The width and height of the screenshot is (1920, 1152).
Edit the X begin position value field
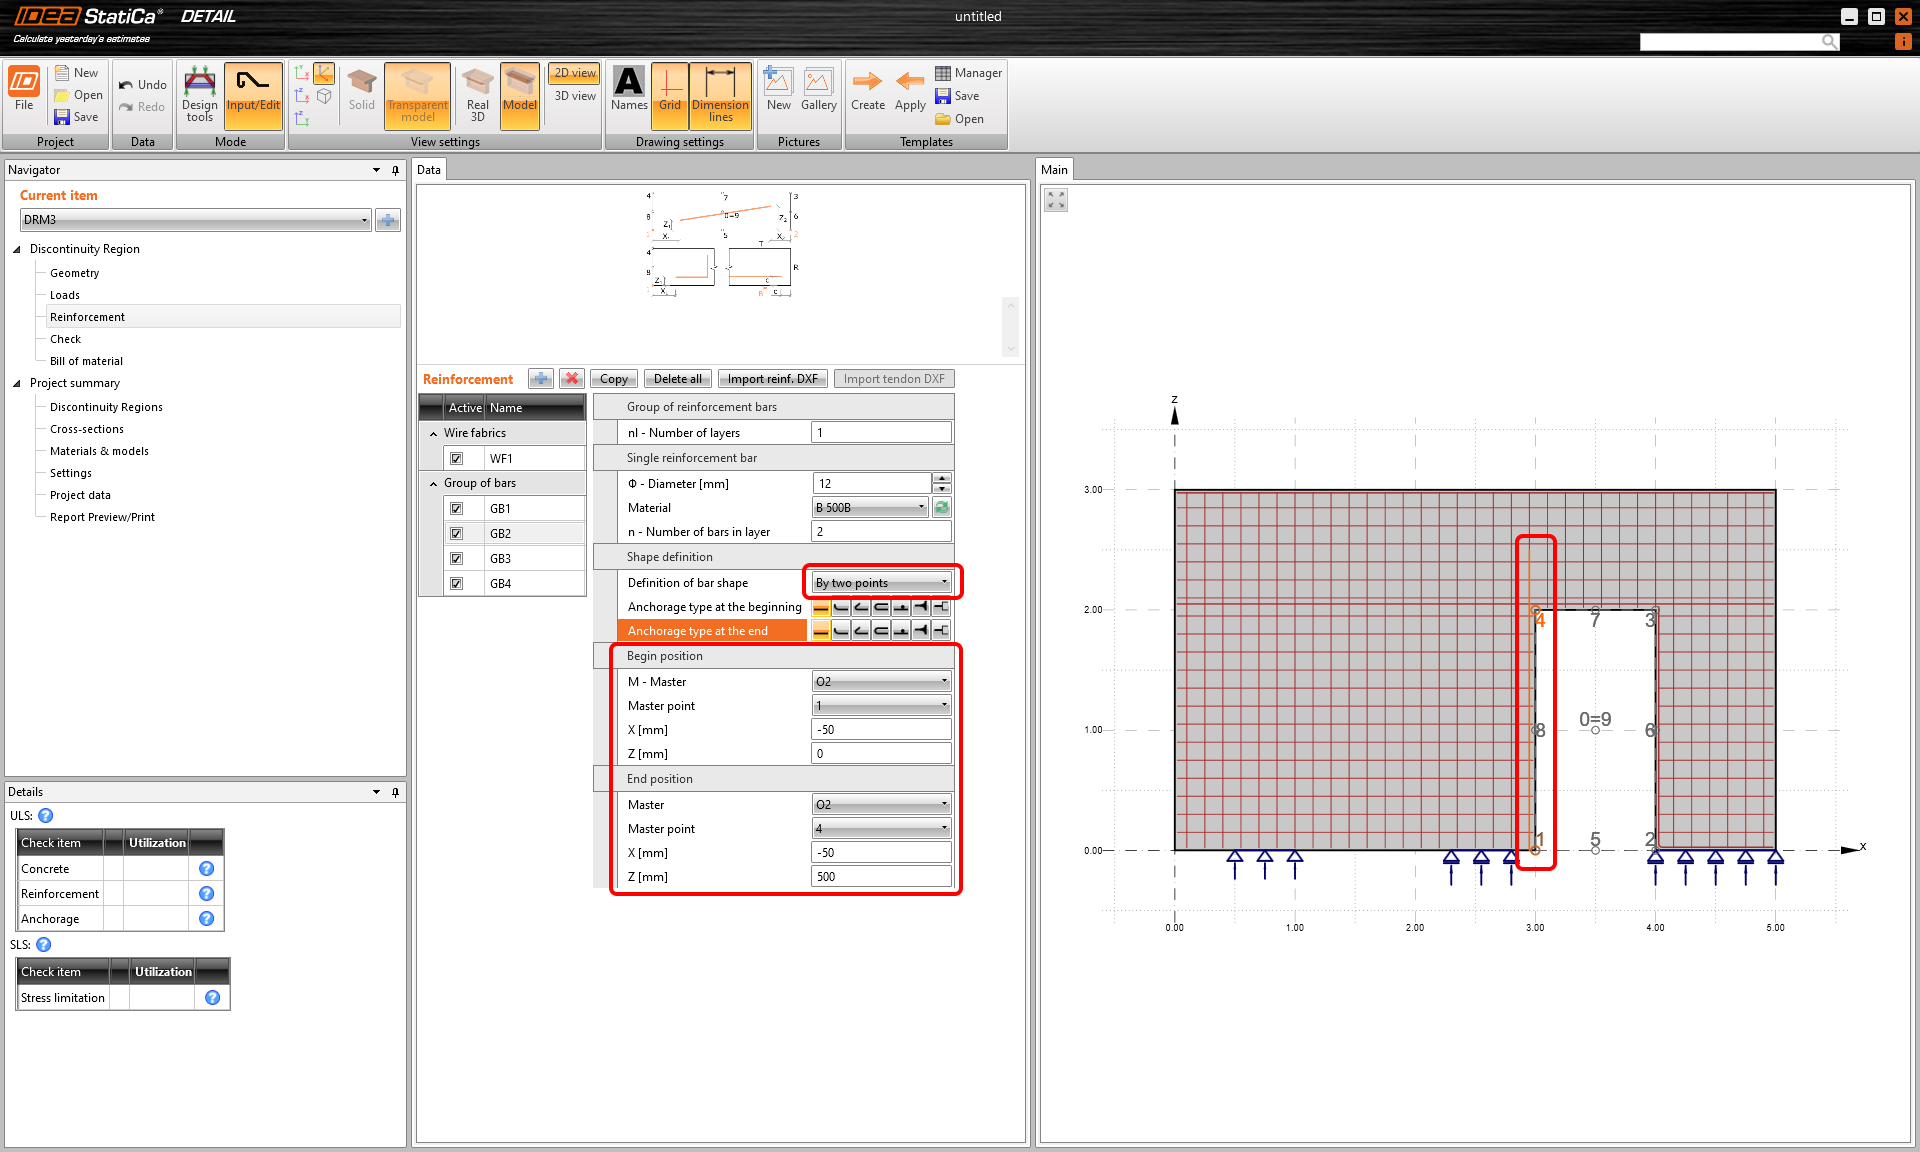878,729
